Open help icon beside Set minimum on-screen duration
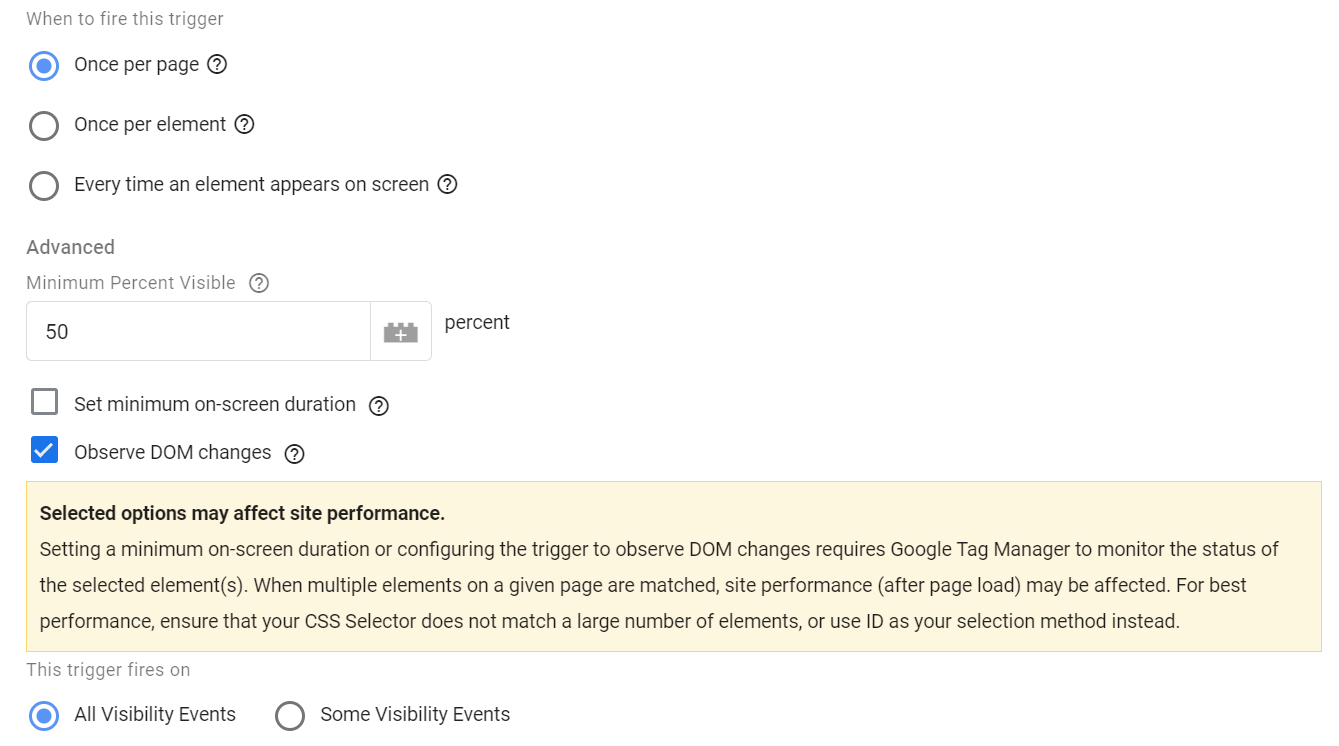This screenshot has width=1339, height=746. [378, 406]
